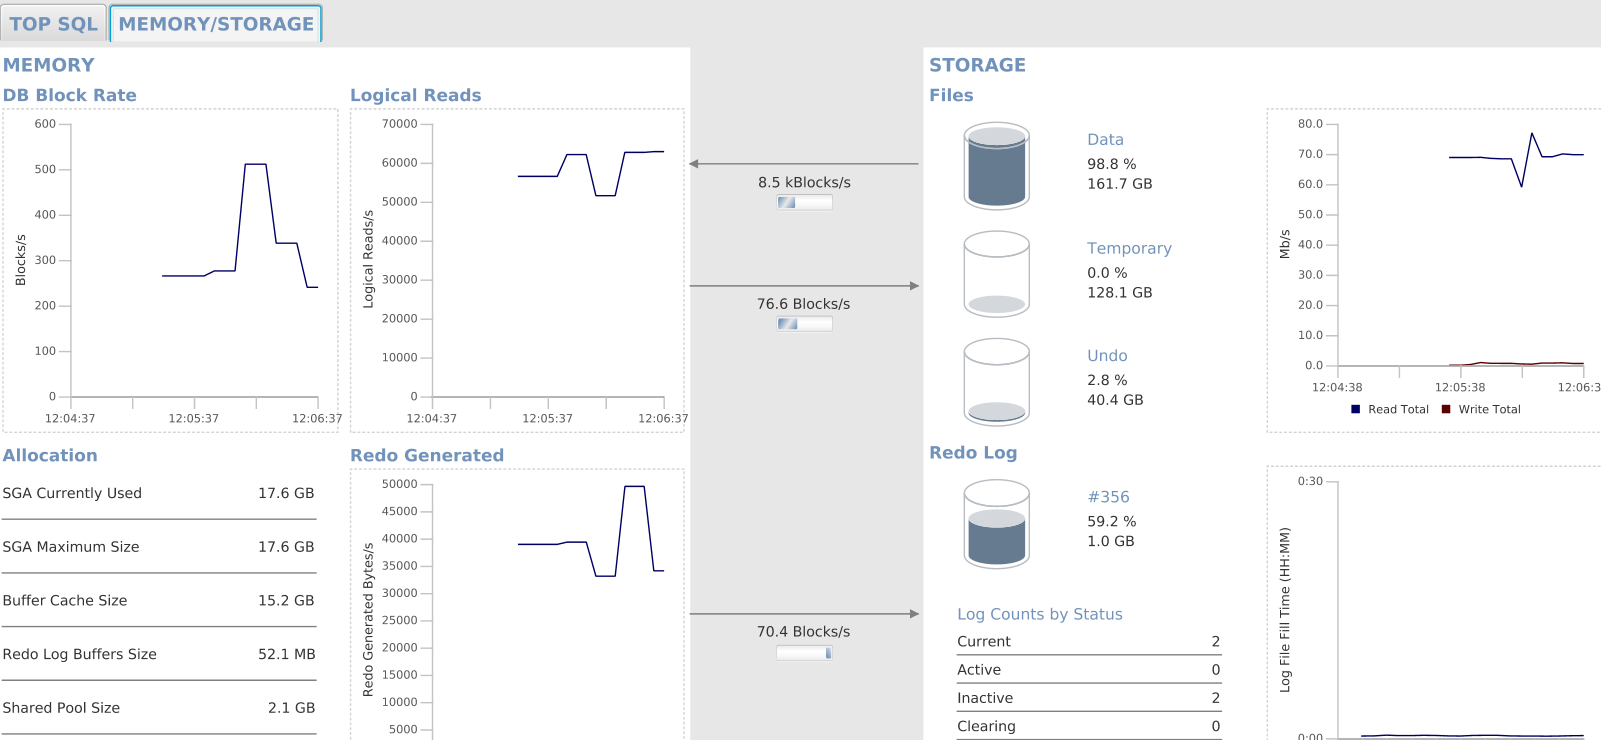Click the Redo Generated chart
The width and height of the screenshot is (1601, 740).
pos(517,604)
